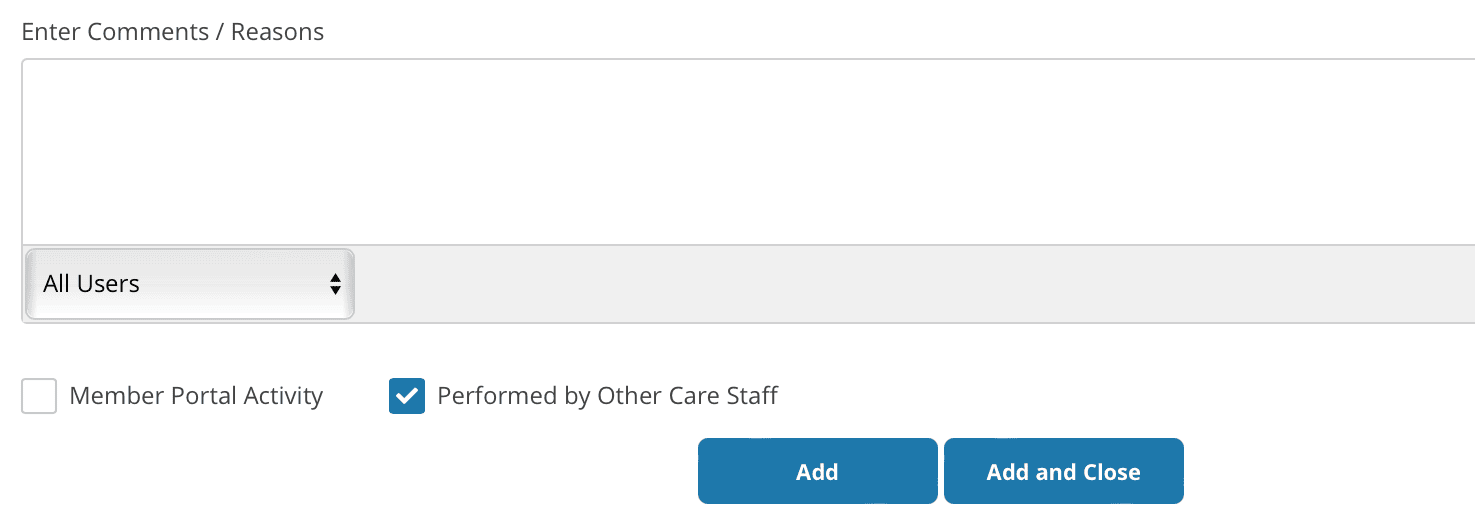Open the All Users dropdown
The height and width of the screenshot is (517, 1475).
[189, 284]
